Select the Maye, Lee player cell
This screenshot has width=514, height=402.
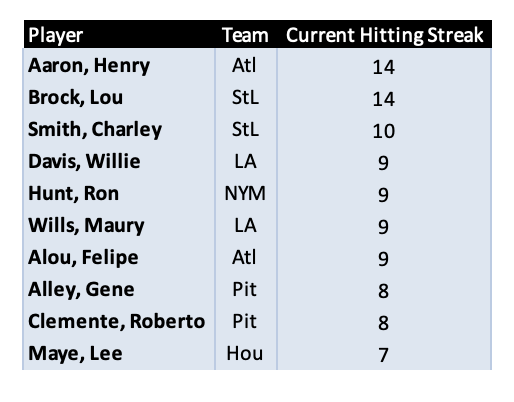[119, 353]
